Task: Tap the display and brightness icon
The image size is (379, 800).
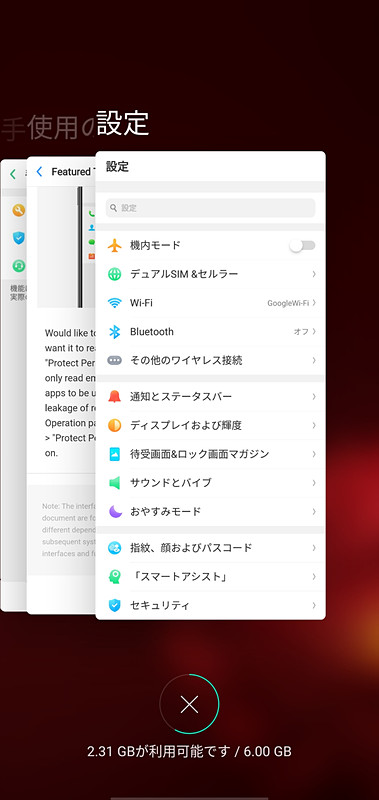Action: 115,426
